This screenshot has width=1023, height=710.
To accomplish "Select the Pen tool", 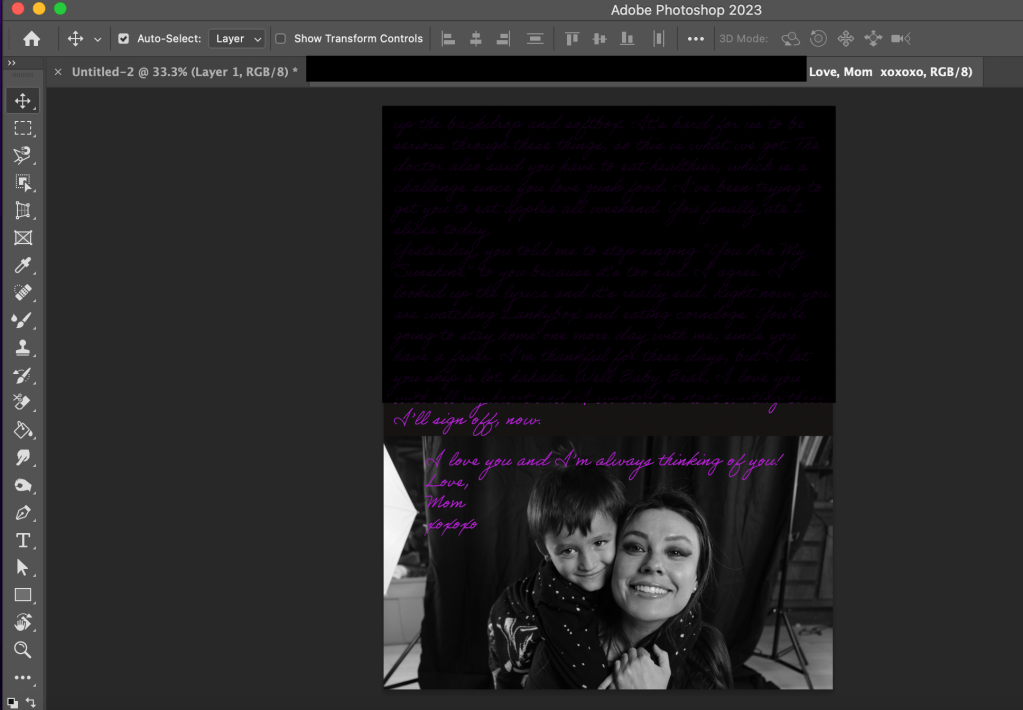I will click(22, 513).
